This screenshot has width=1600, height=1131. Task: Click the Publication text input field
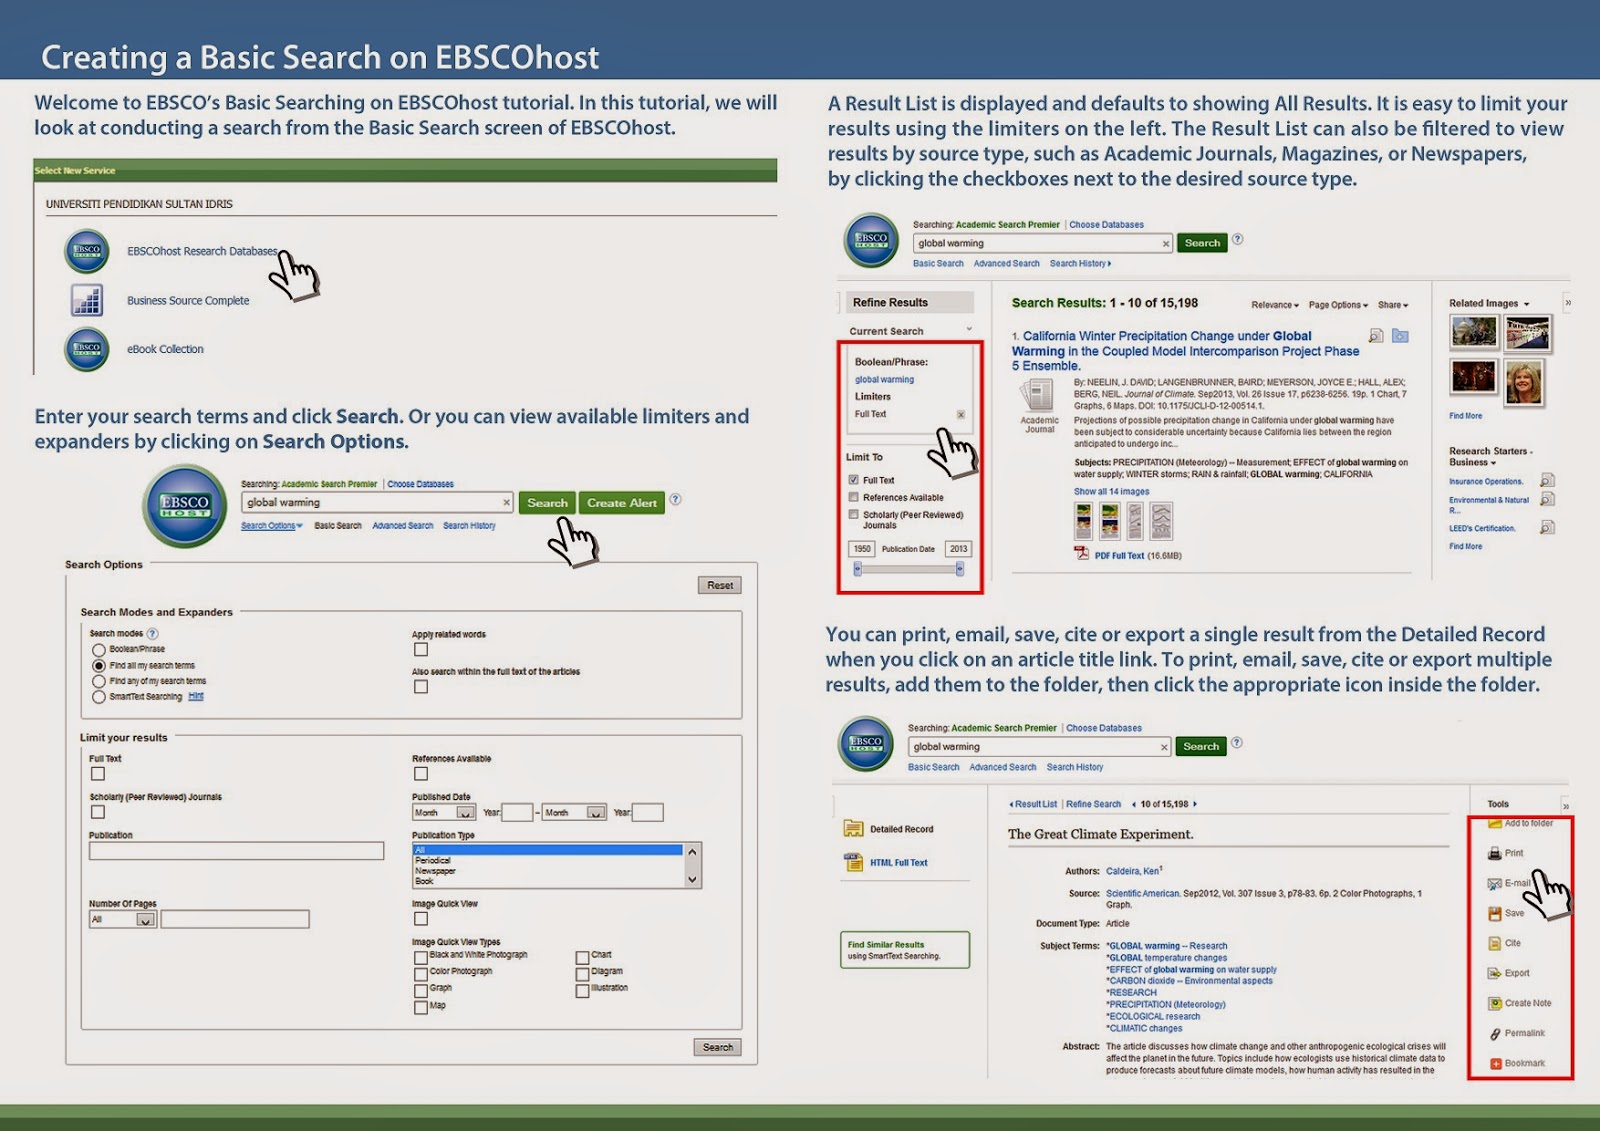point(236,851)
